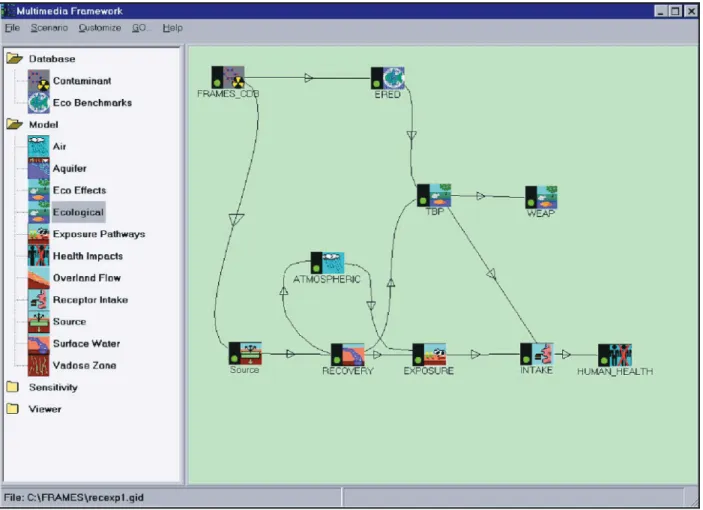
Task: Click the Eco Benchmarks fish icon
Action: click(39, 103)
